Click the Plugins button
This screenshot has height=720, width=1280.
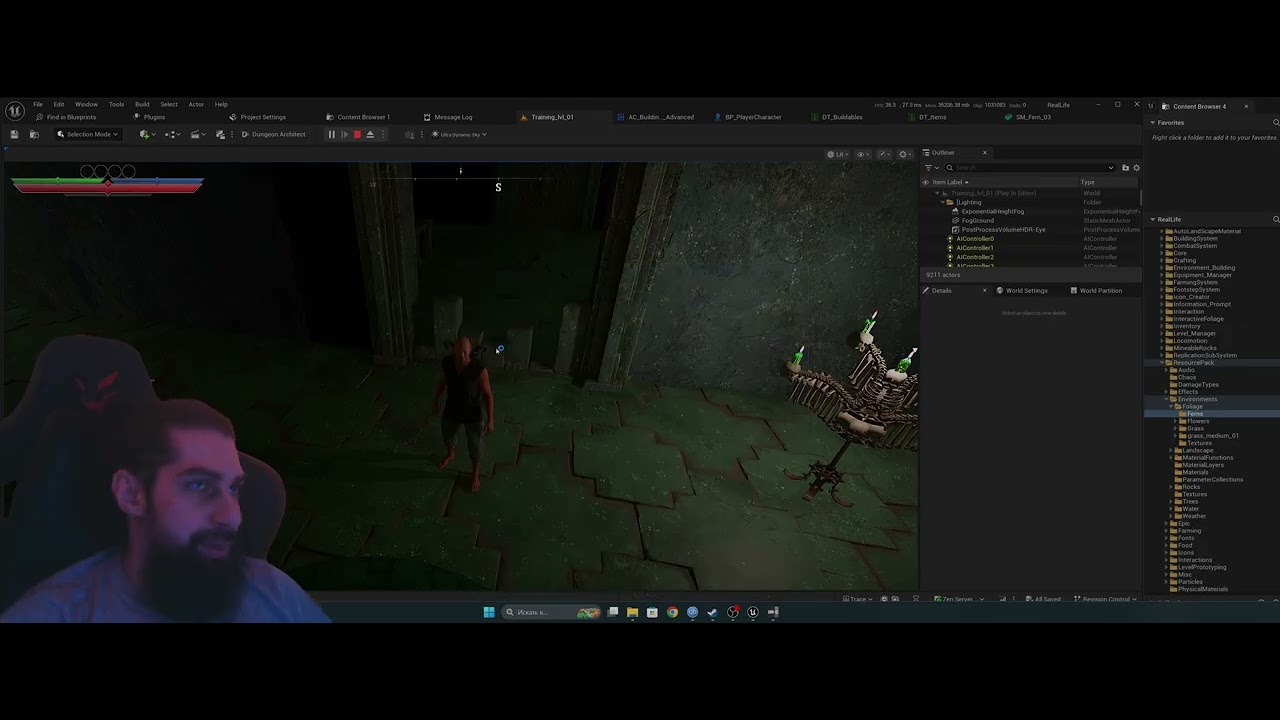[x=149, y=117]
